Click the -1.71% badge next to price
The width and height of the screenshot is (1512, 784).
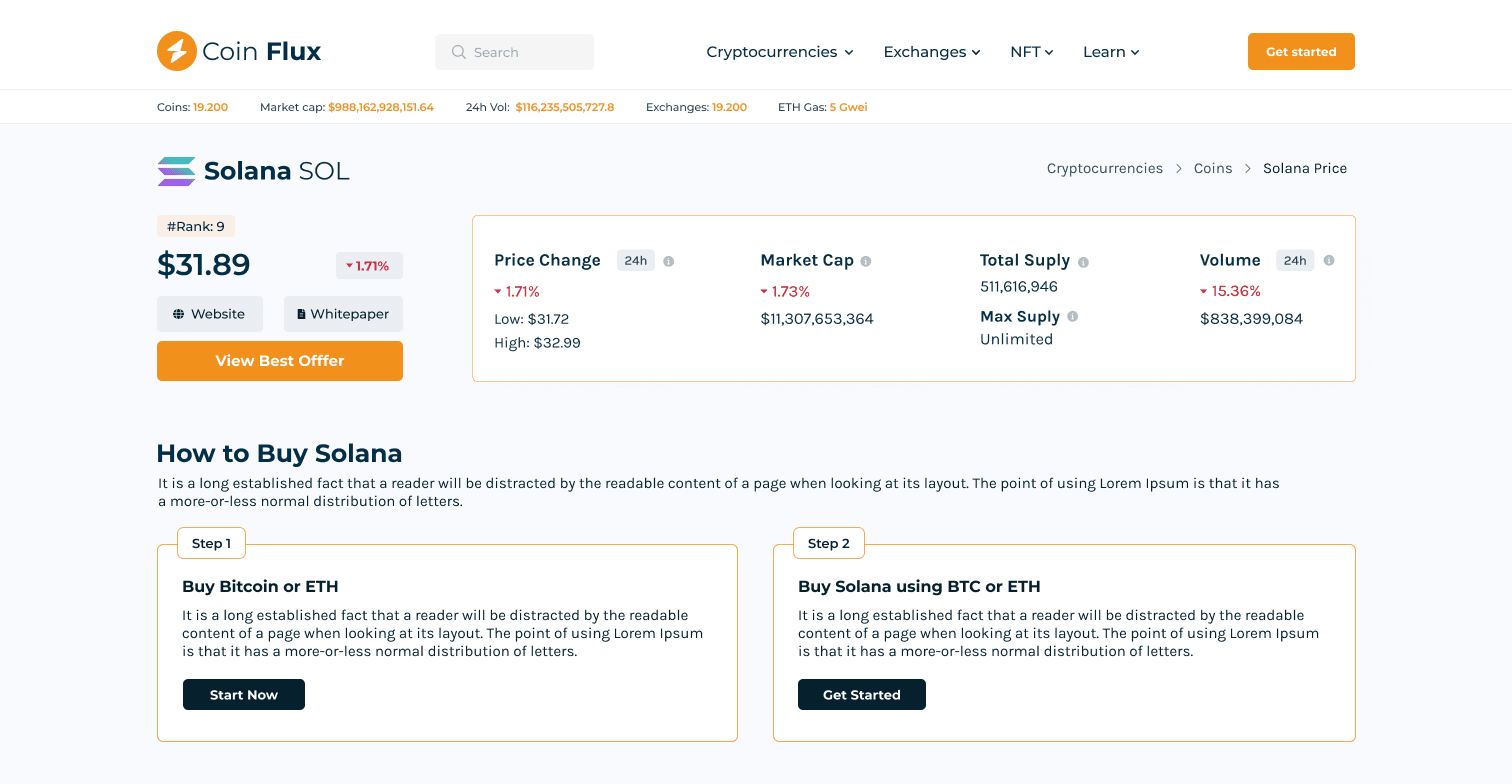(x=369, y=266)
